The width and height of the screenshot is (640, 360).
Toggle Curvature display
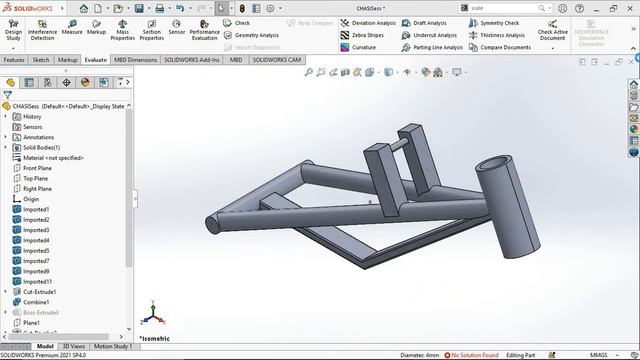pyautogui.click(x=358, y=47)
